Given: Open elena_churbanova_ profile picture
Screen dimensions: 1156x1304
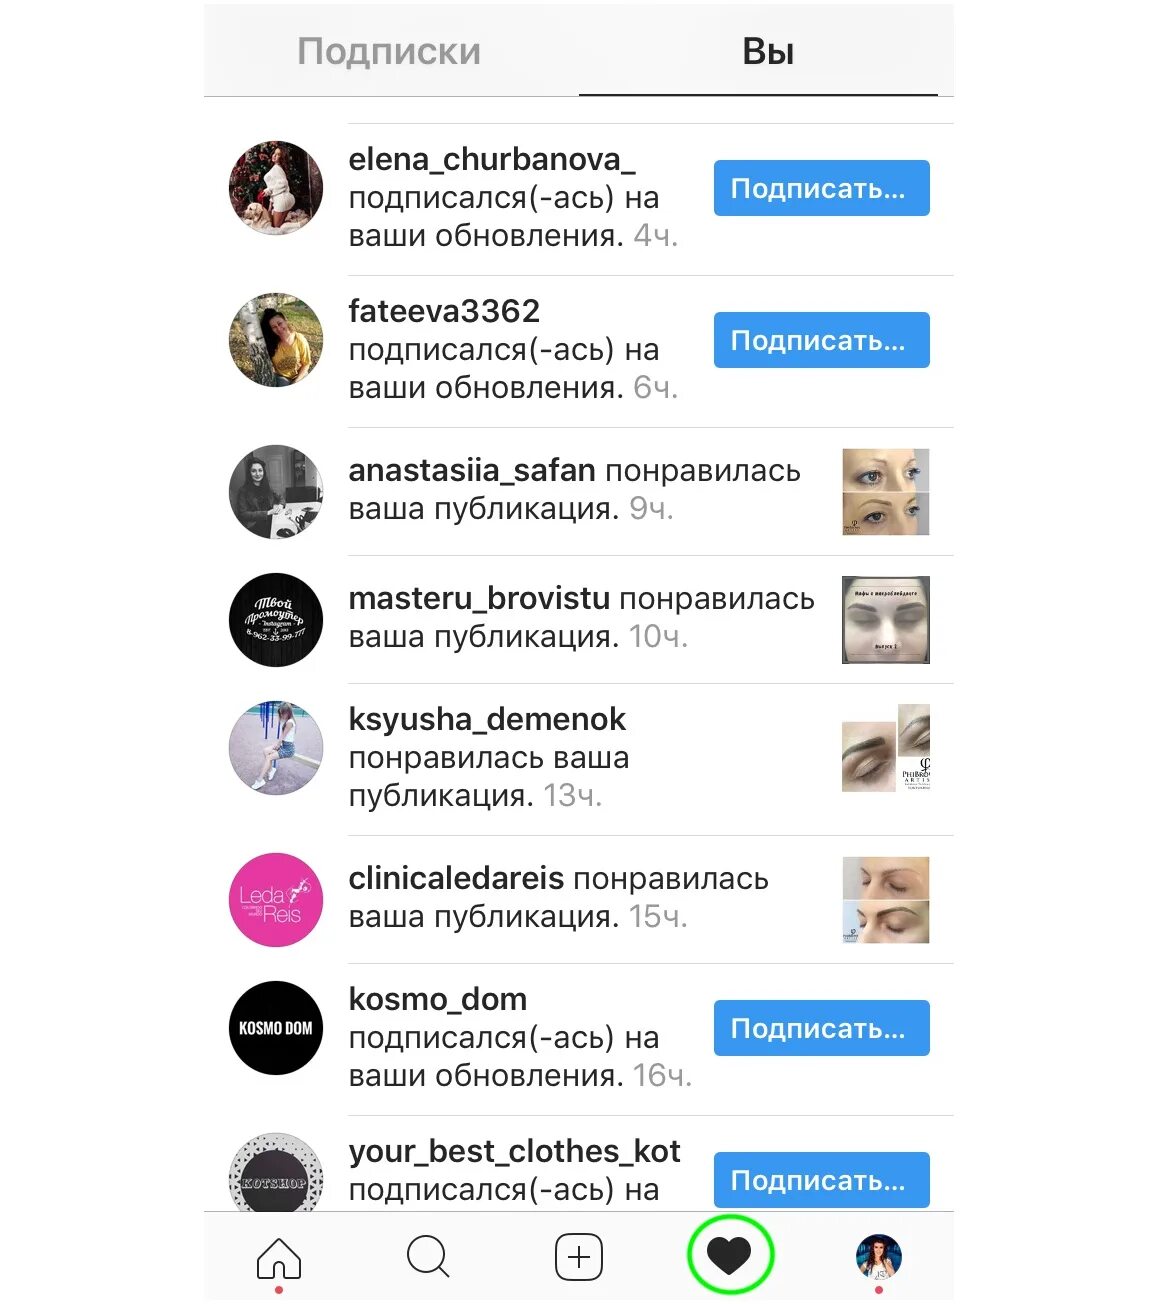Looking at the screenshot, I should click(x=276, y=188).
